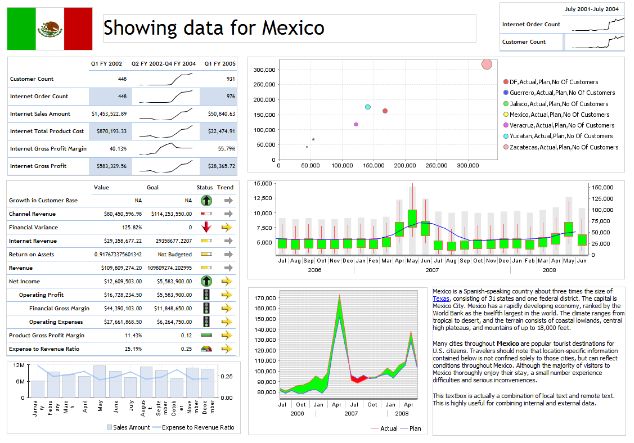Click the Q1 FY 2002 column header

[106, 64]
